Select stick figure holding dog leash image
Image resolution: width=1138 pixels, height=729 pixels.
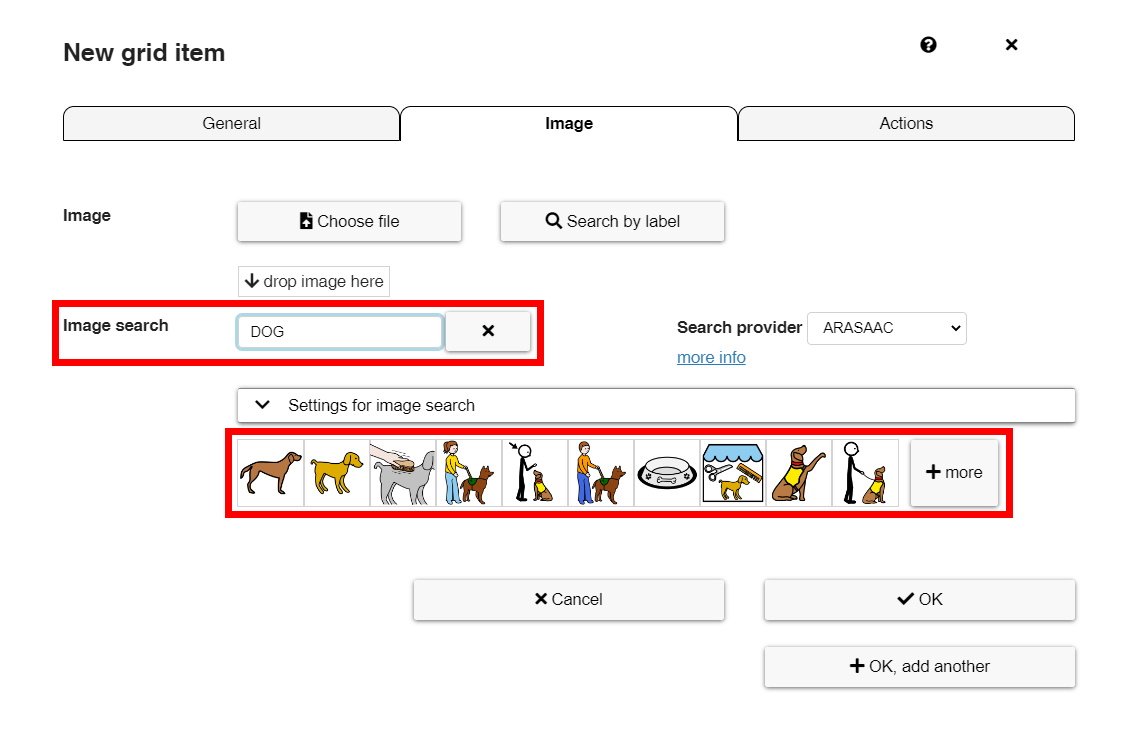[865, 473]
